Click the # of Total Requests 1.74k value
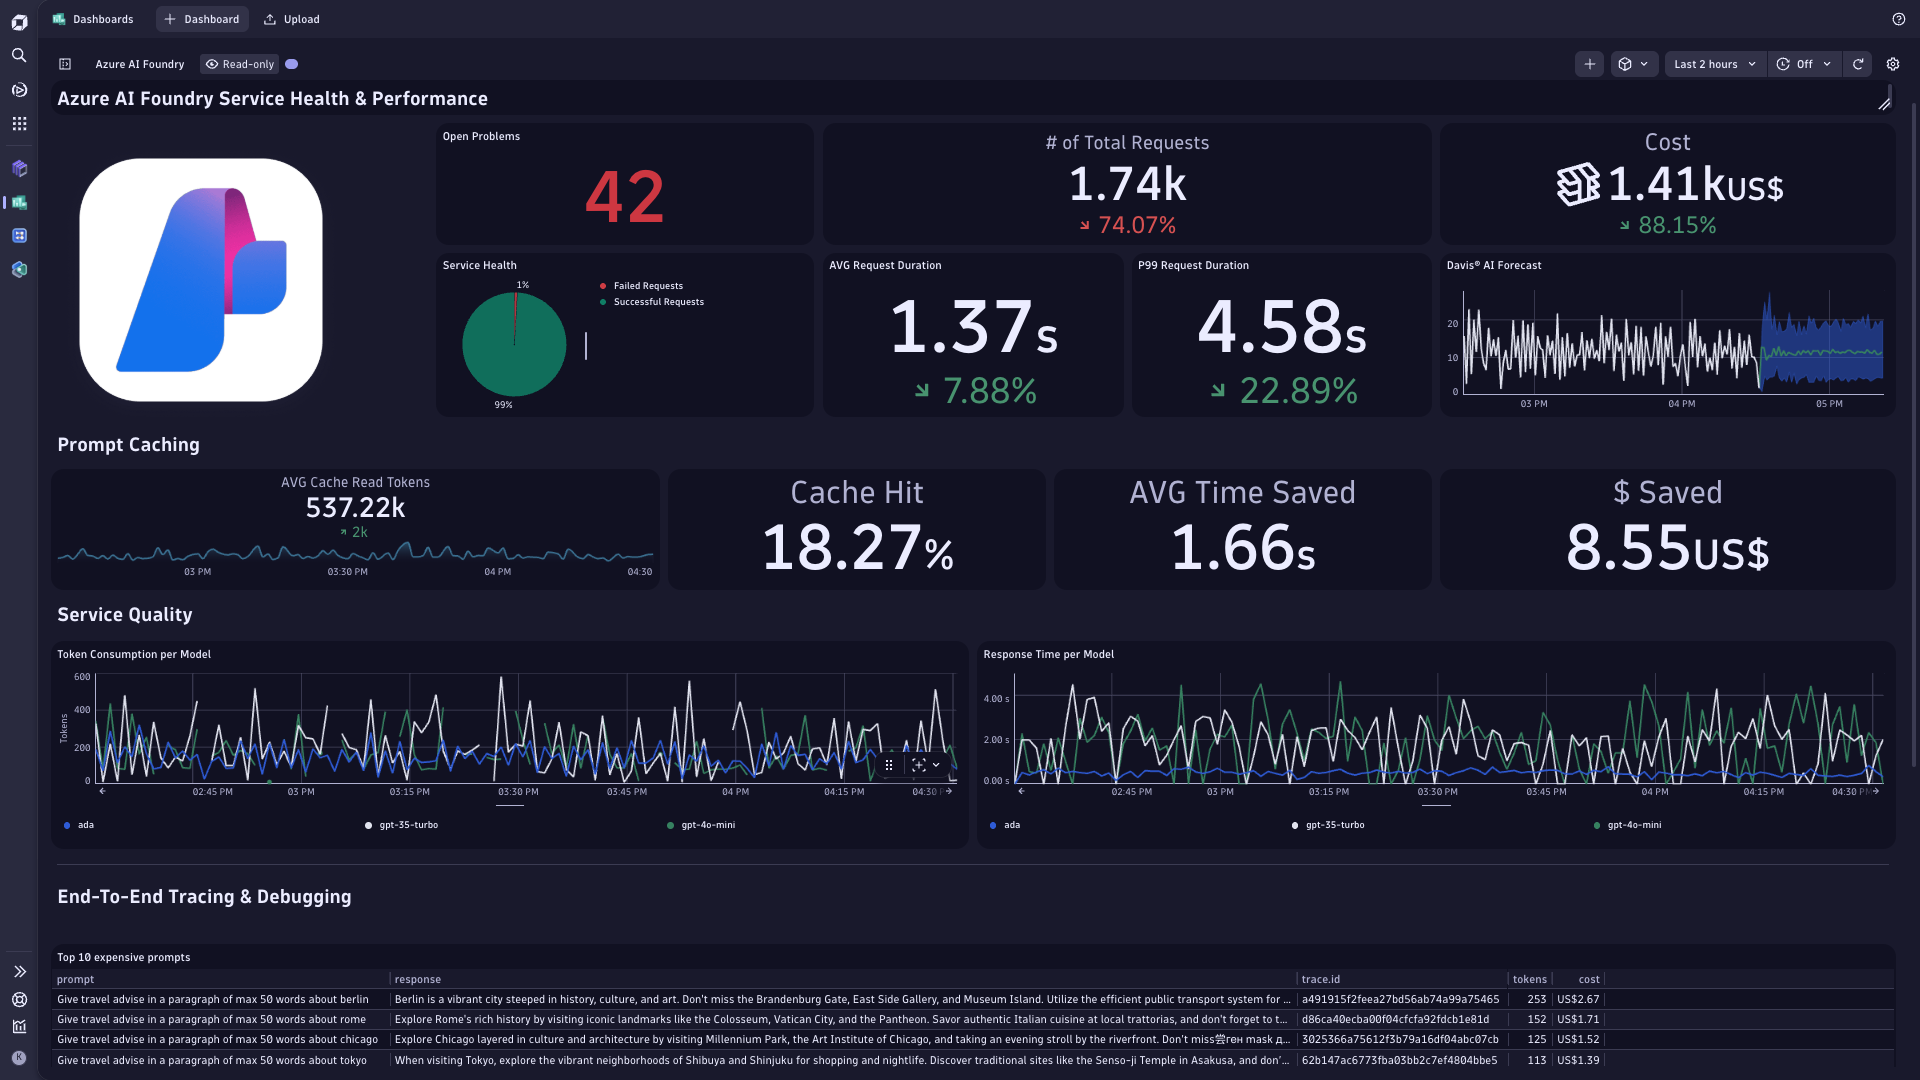This screenshot has width=1920, height=1080. click(x=1128, y=184)
